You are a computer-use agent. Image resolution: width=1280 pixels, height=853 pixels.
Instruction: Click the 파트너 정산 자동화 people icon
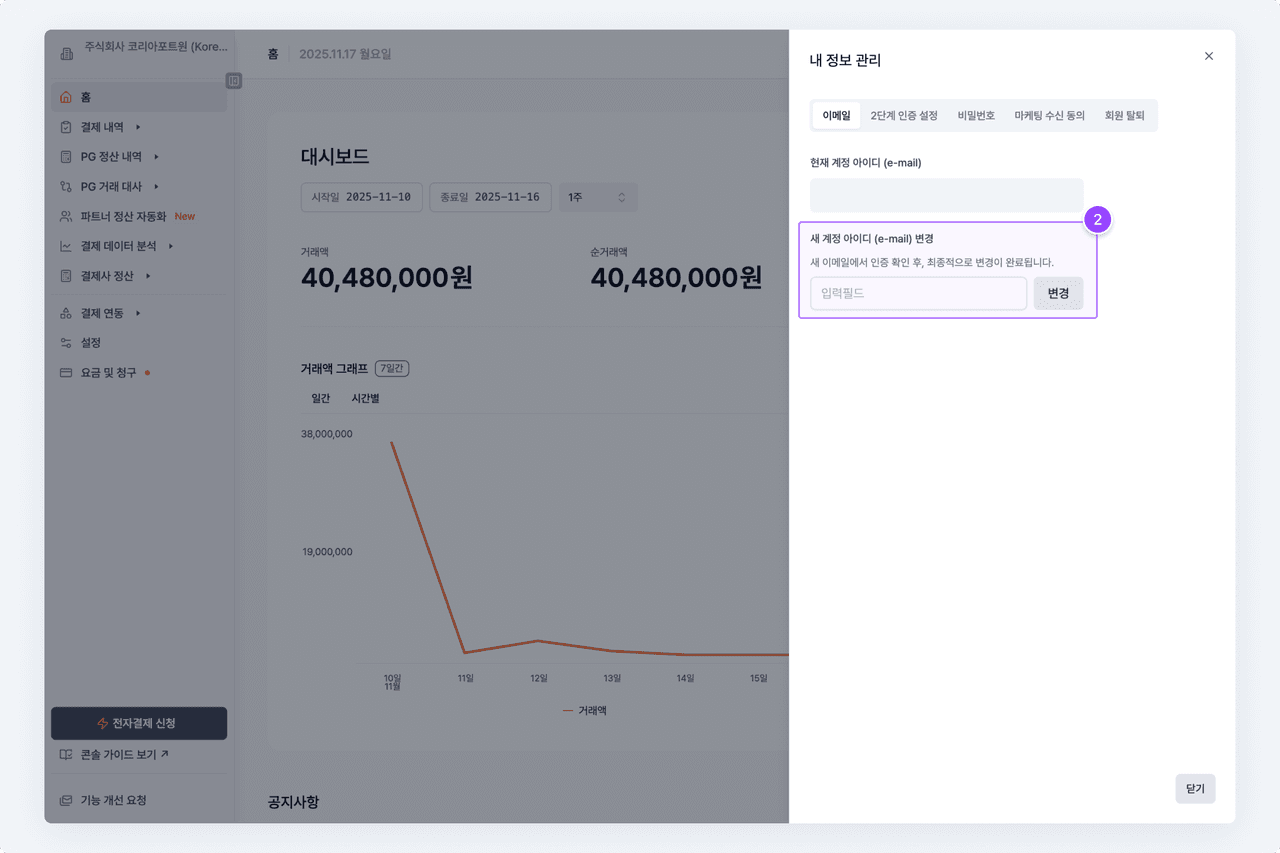click(x=66, y=216)
